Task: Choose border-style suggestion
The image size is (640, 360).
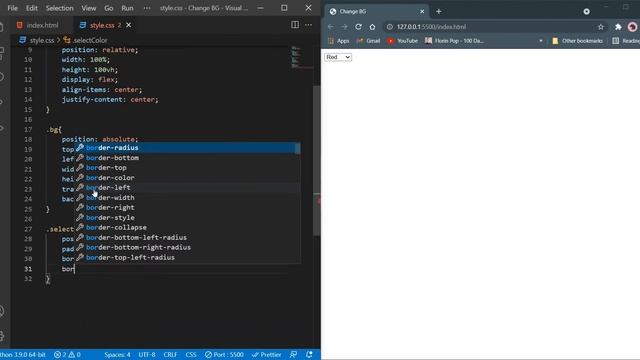Action: coord(187,218)
